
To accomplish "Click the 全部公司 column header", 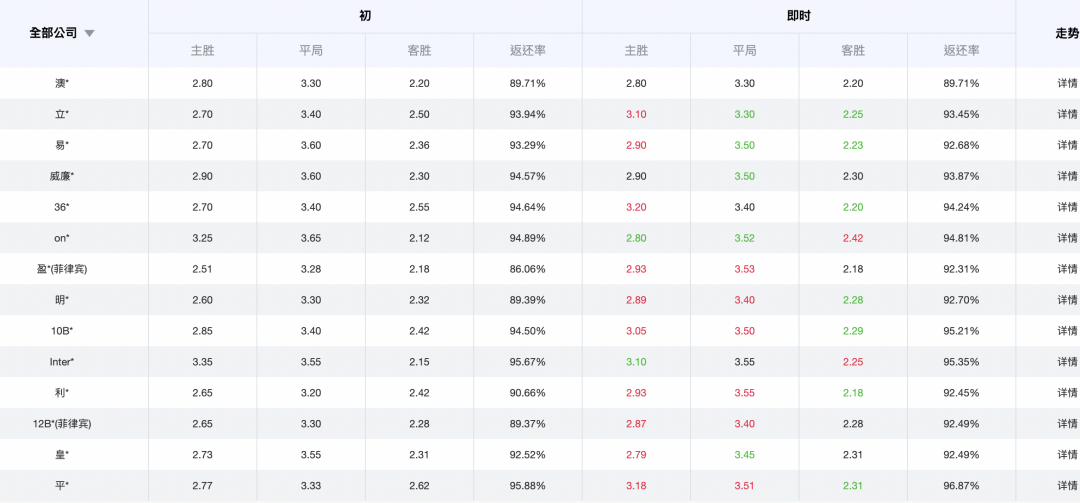I will [x=54, y=33].
